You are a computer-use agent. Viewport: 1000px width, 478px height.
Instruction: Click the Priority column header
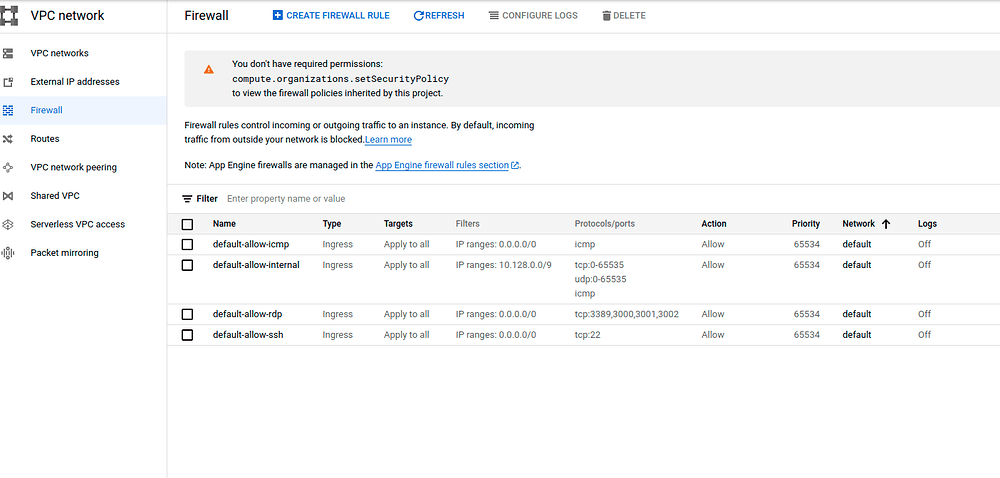805,224
